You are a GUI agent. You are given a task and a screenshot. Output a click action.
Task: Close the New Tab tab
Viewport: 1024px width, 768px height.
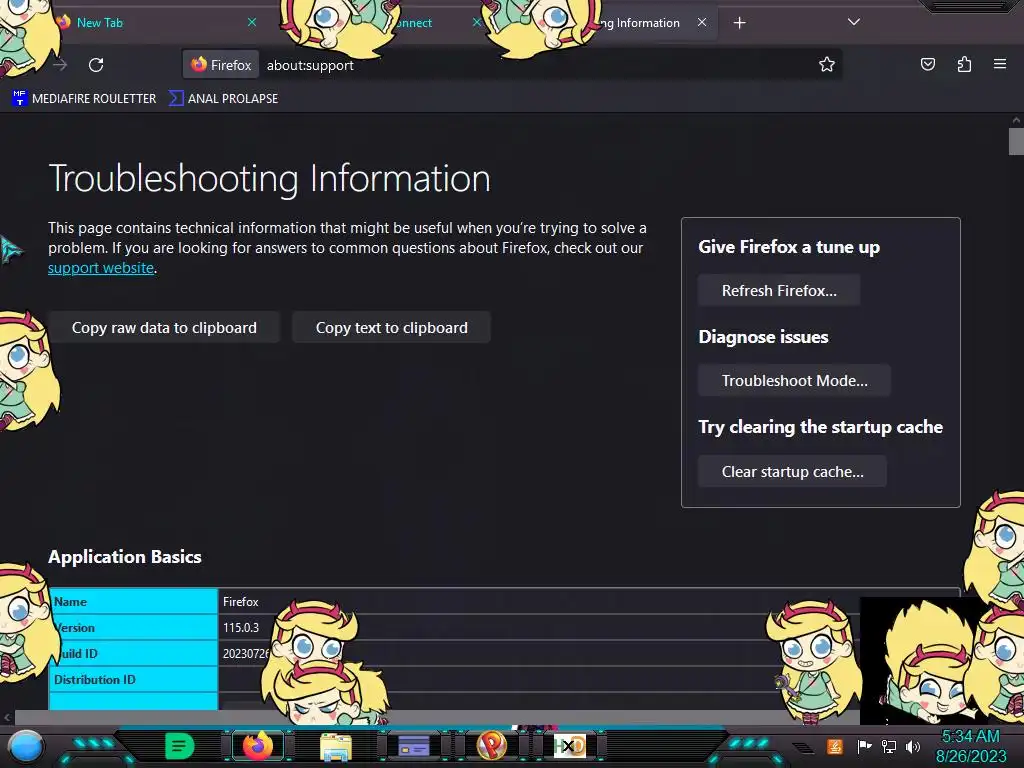pos(251,22)
